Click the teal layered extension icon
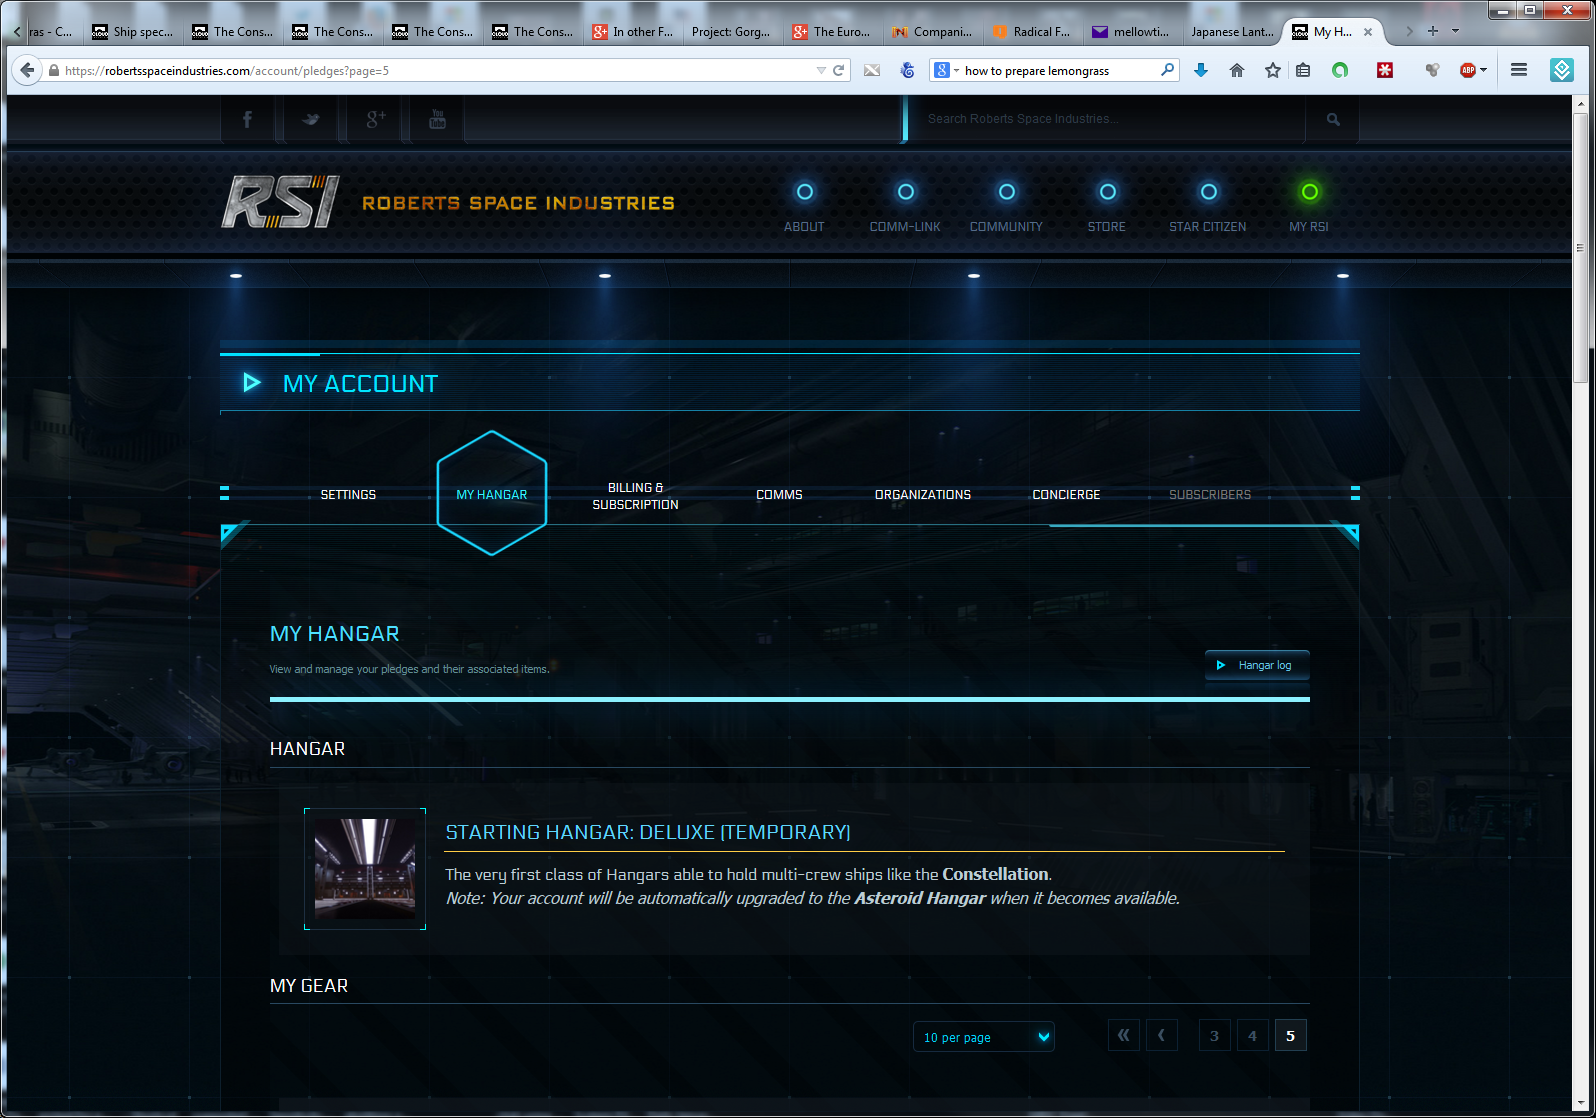This screenshot has height=1118, width=1596. coord(1561,70)
